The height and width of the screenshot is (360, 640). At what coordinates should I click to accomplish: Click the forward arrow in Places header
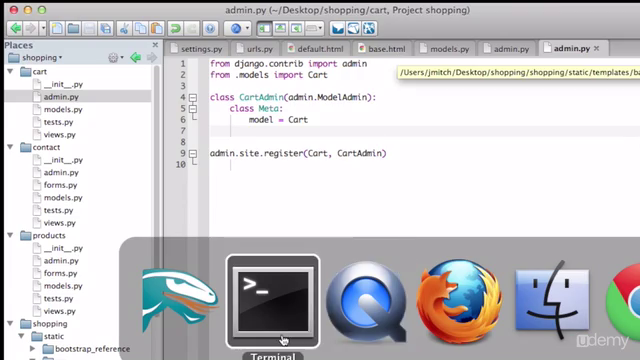click(x=151, y=58)
